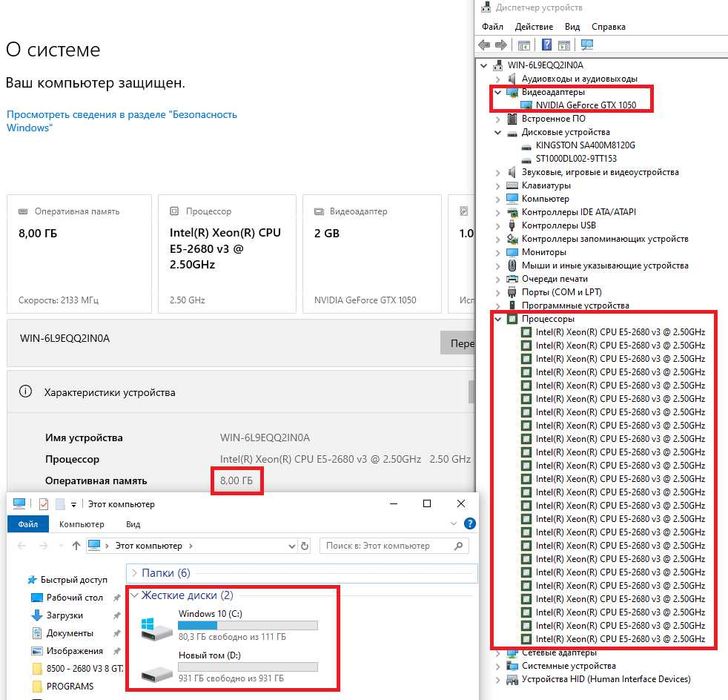This screenshot has height=700, width=728.
Task: Open quick access toolbar customize dropdown
Action: (x=73, y=504)
